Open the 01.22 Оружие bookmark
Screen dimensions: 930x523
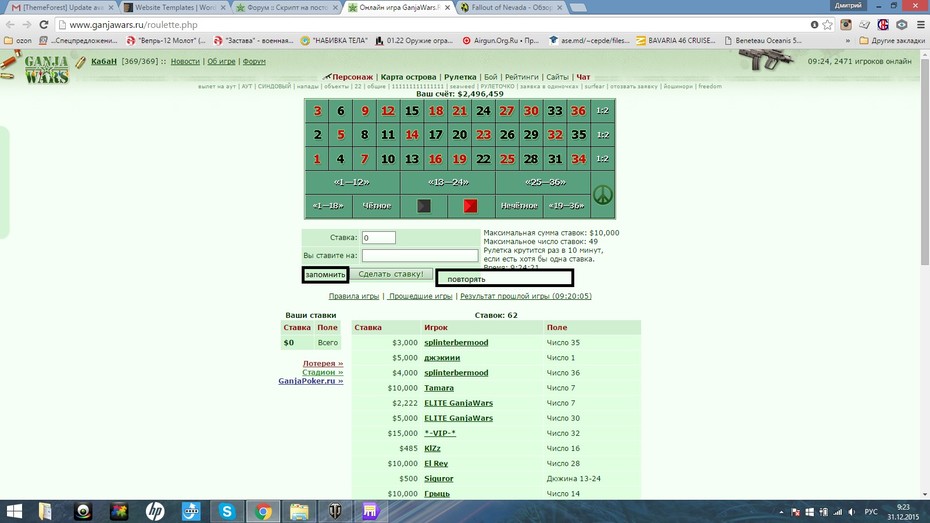(x=414, y=40)
